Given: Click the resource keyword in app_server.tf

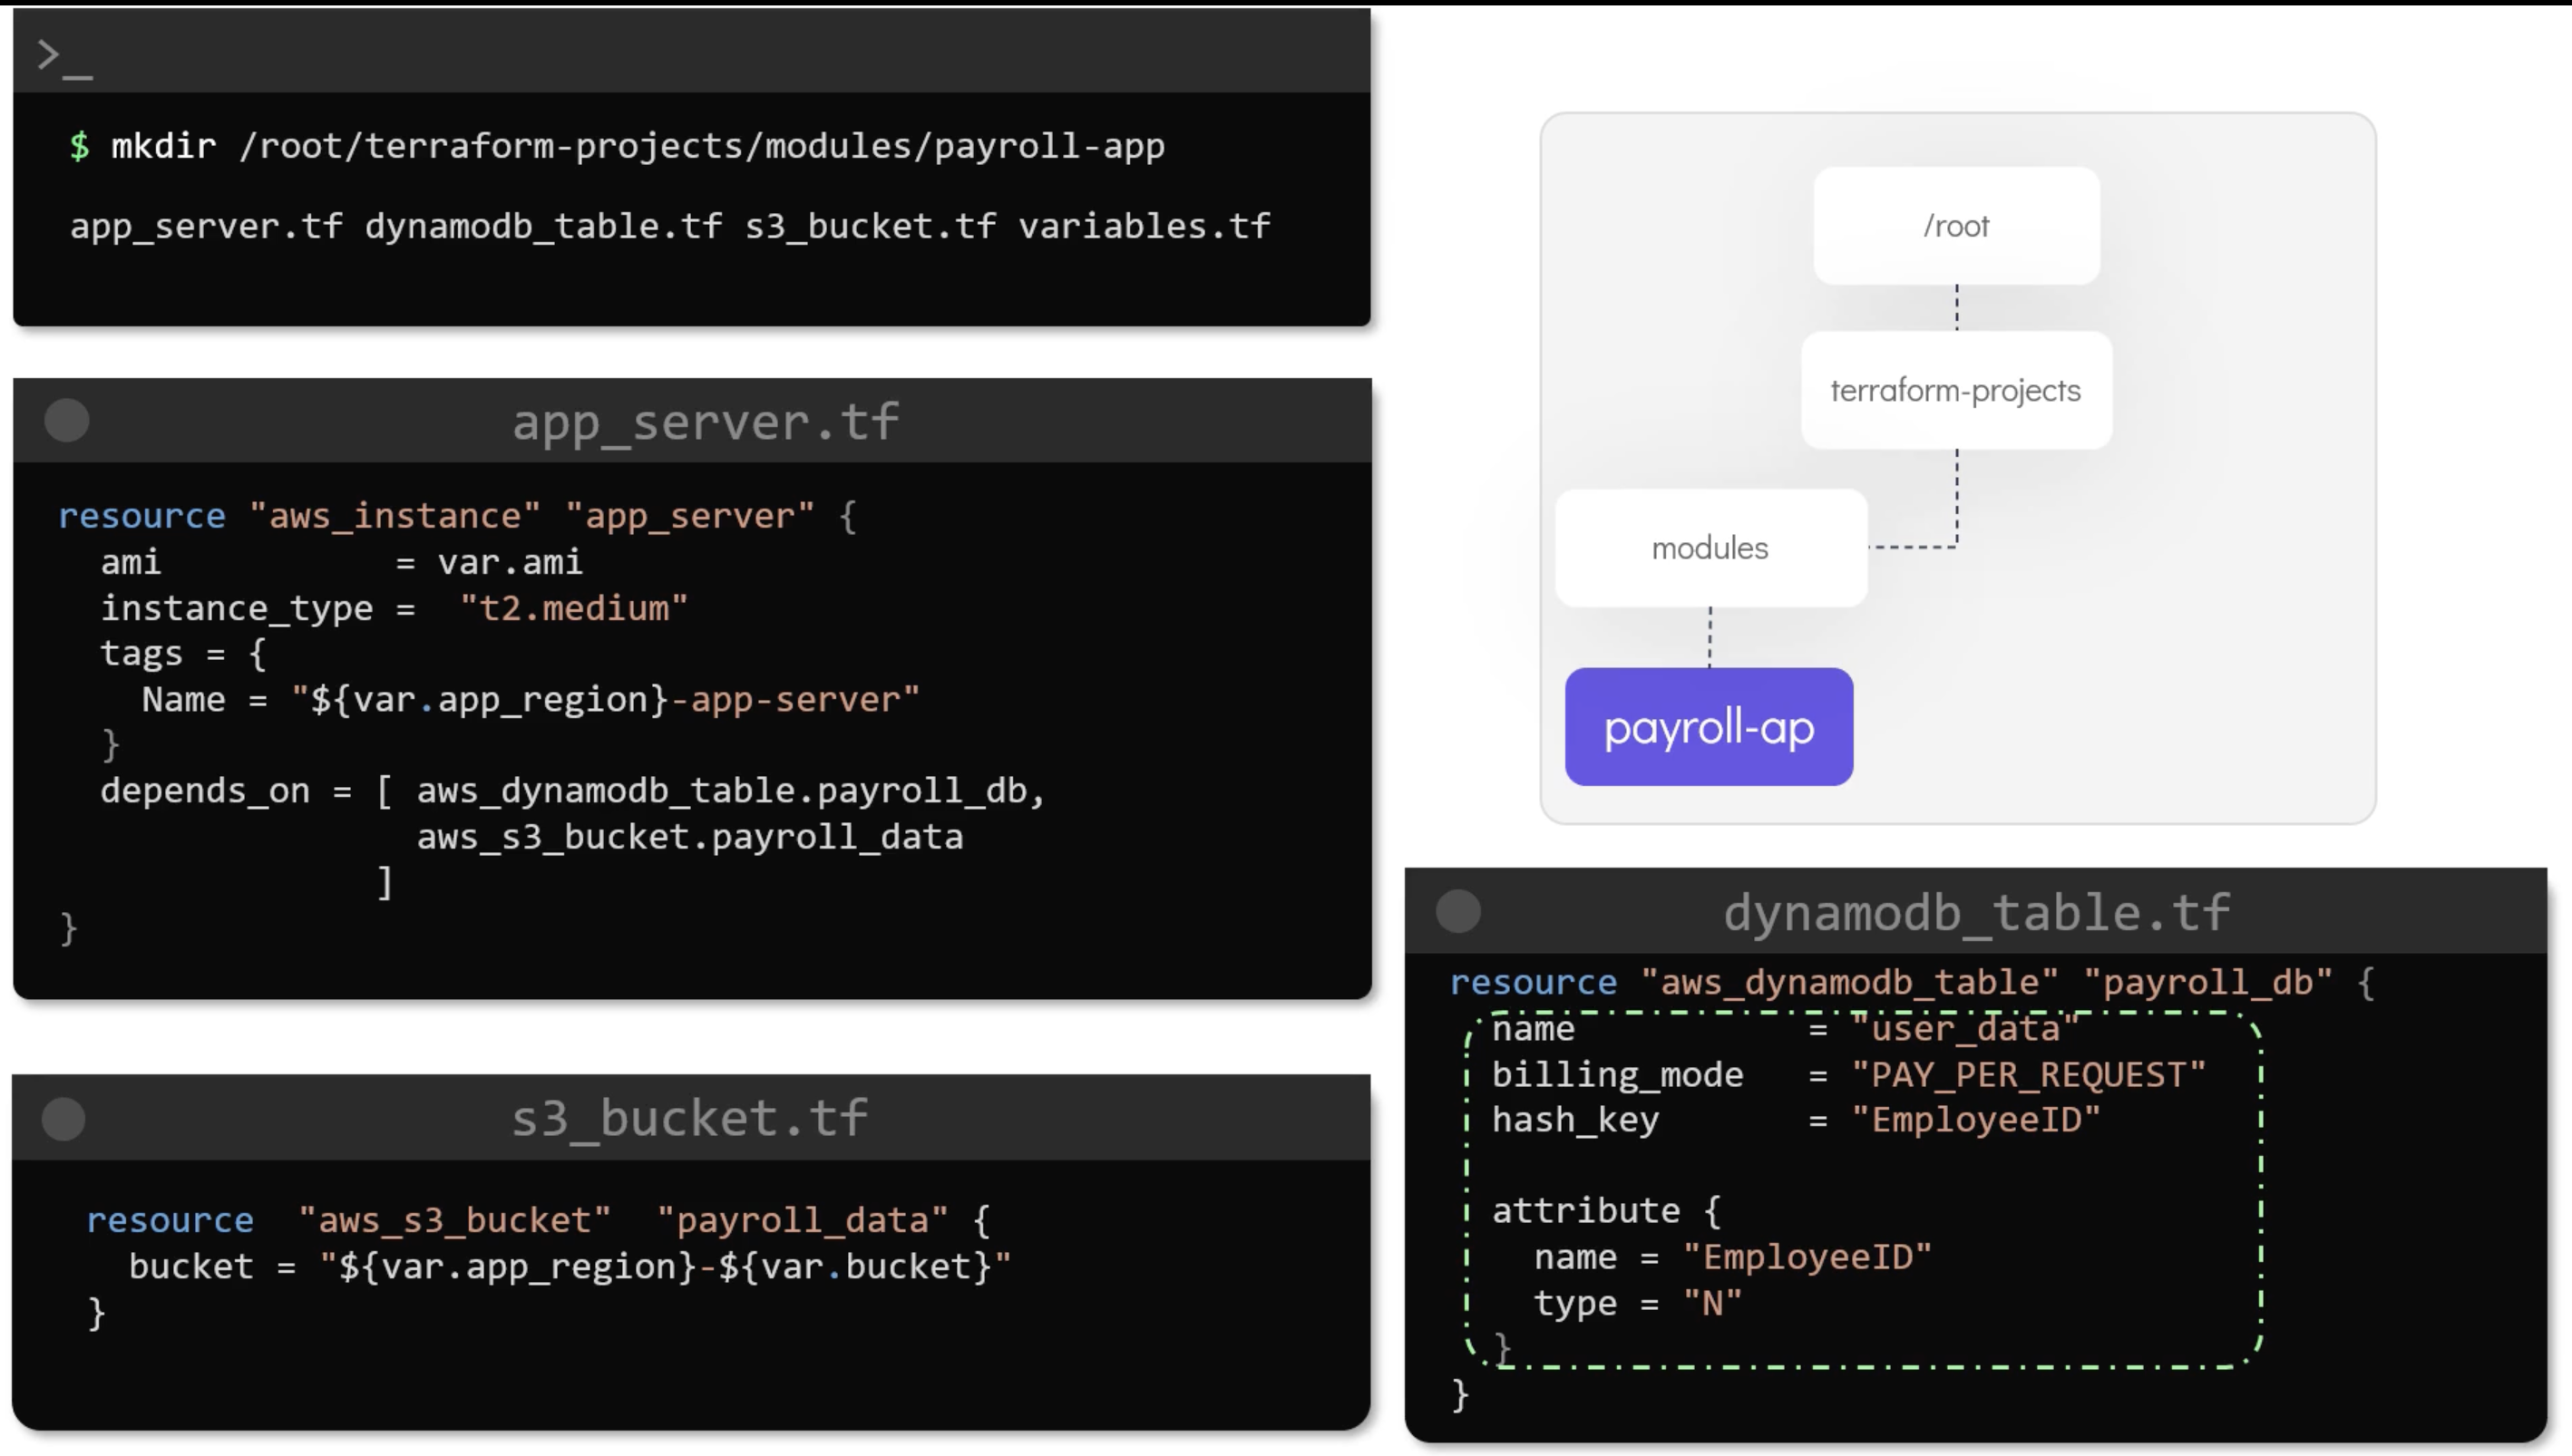Looking at the screenshot, I should 142,516.
